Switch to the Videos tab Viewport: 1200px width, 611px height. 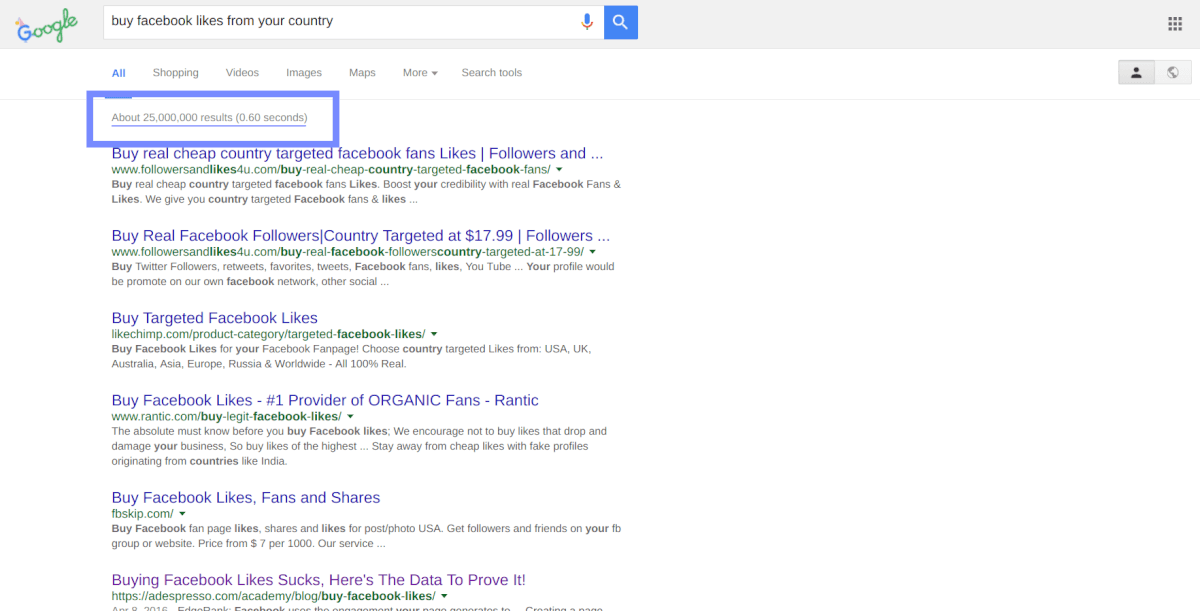click(242, 73)
